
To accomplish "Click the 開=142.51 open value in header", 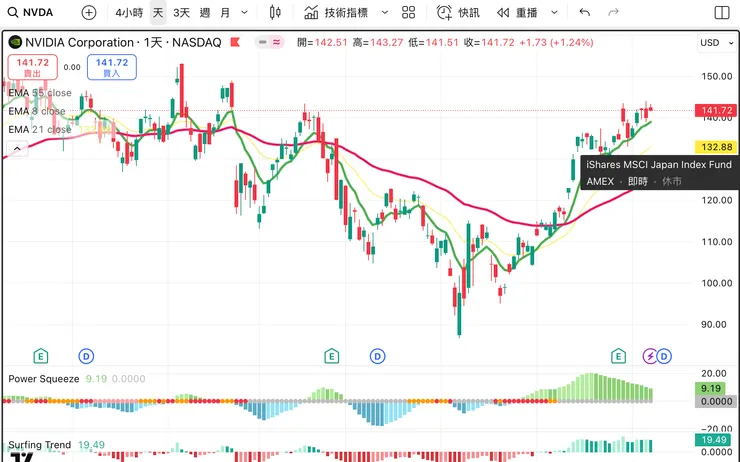I will [x=322, y=42].
